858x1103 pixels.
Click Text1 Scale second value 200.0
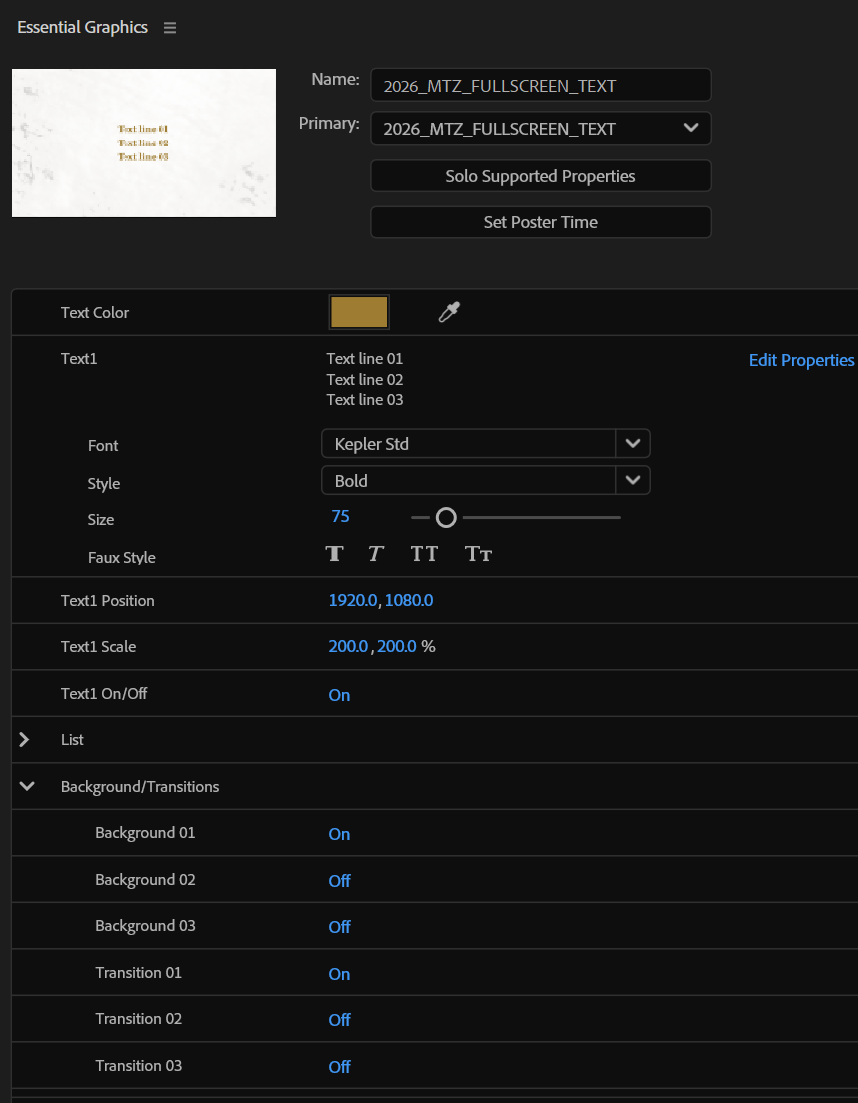(x=397, y=646)
